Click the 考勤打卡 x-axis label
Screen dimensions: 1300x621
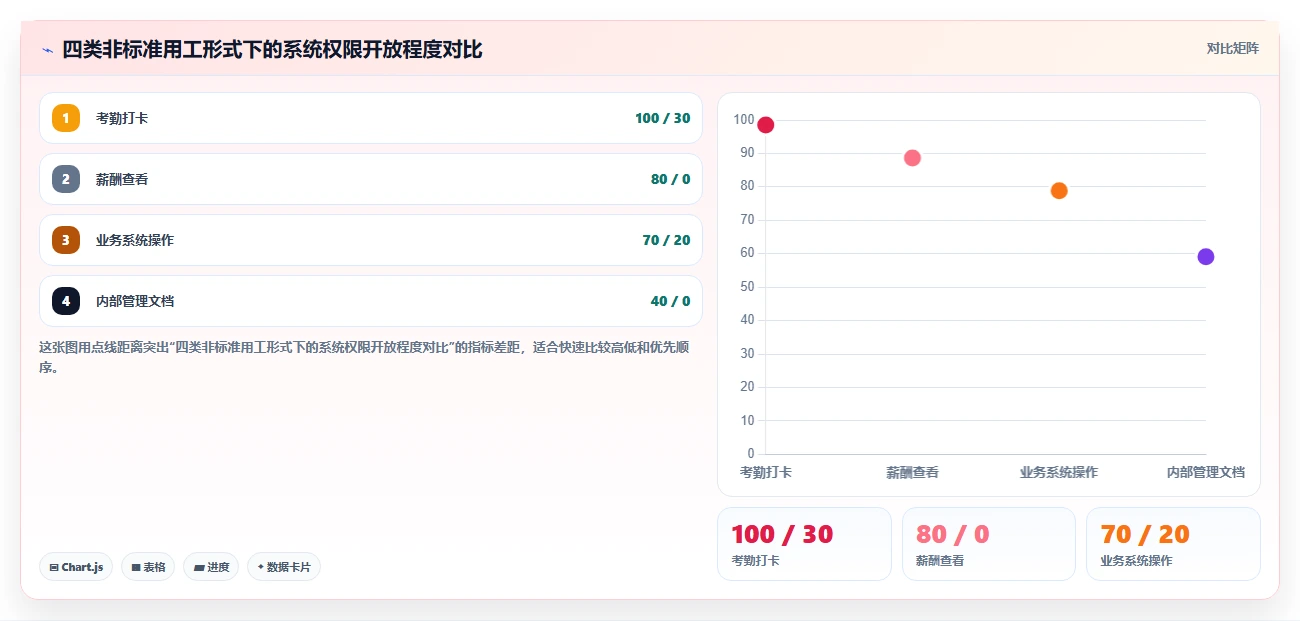point(766,472)
